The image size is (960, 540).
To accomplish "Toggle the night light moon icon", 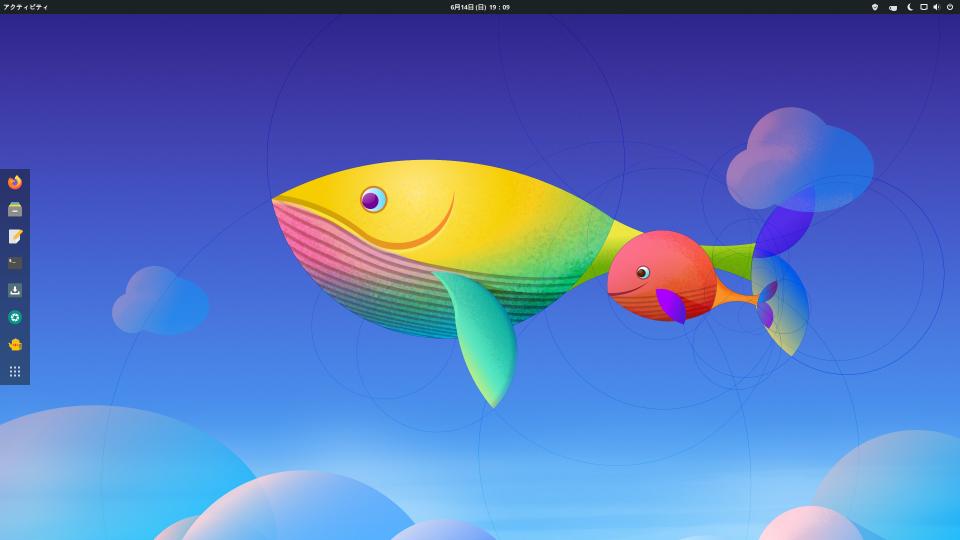I will (910, 7).
